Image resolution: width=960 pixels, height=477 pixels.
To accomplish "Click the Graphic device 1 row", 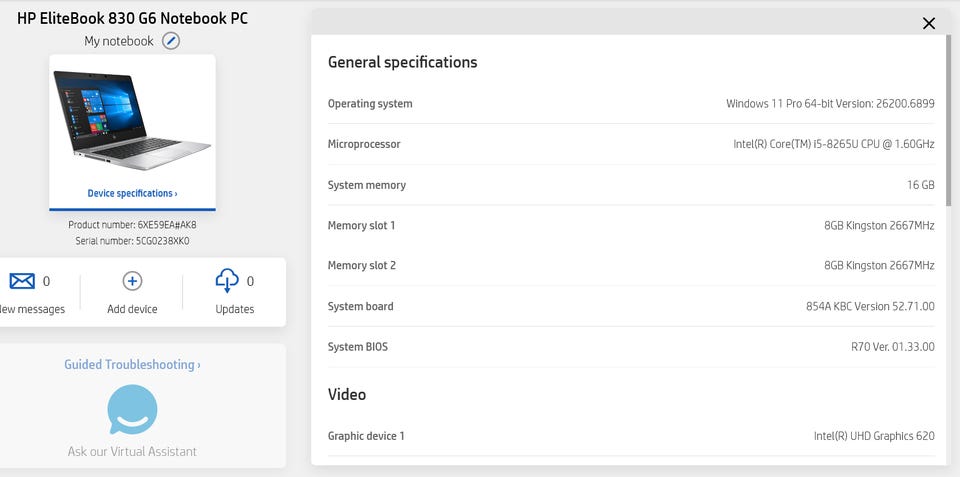I will (x=631, y=436).
